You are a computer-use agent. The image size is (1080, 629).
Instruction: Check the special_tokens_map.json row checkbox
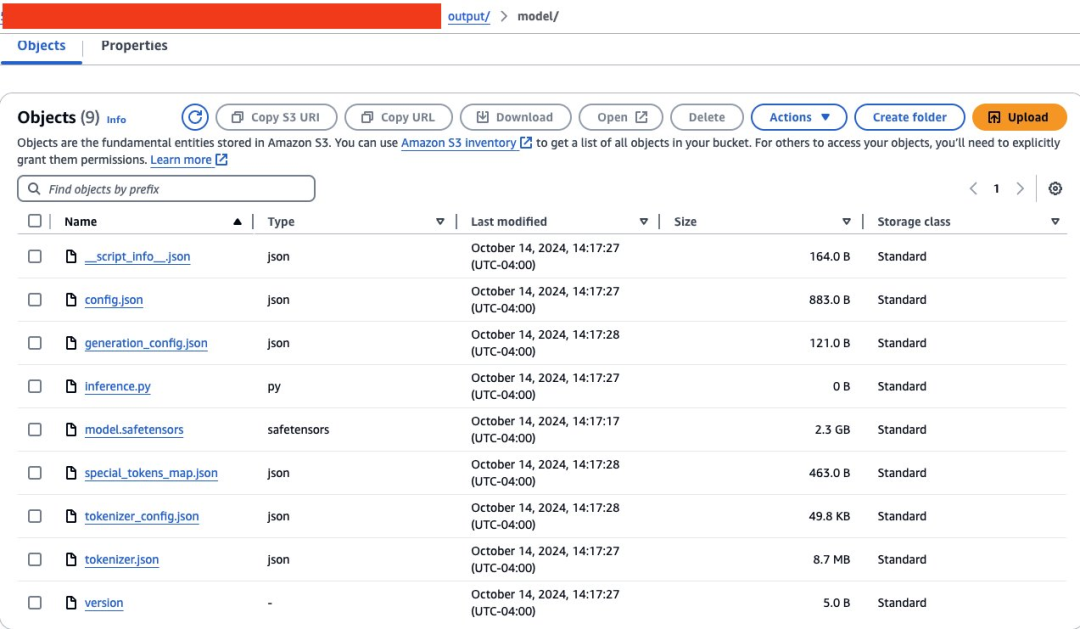pyautogui.click(x=34, y=473)
